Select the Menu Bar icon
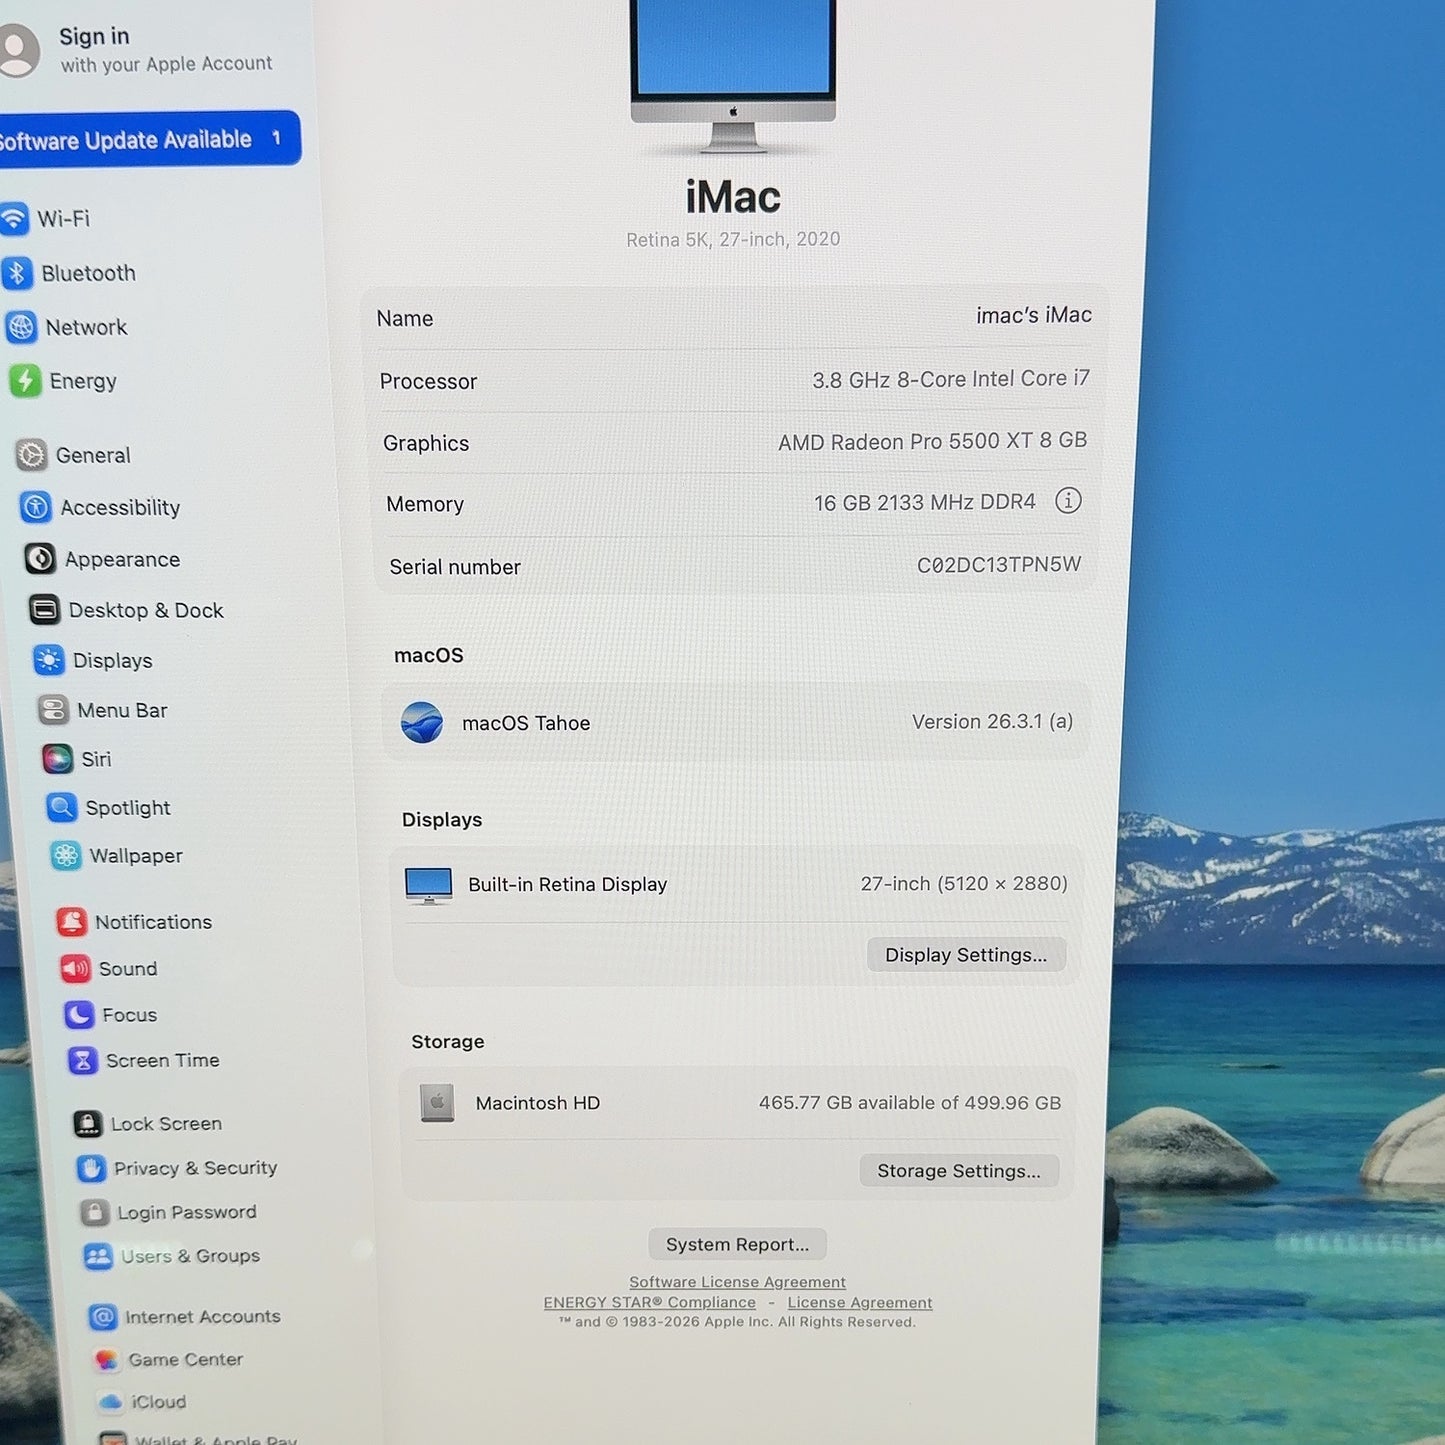1445x1445 pixels. [53, 710]
